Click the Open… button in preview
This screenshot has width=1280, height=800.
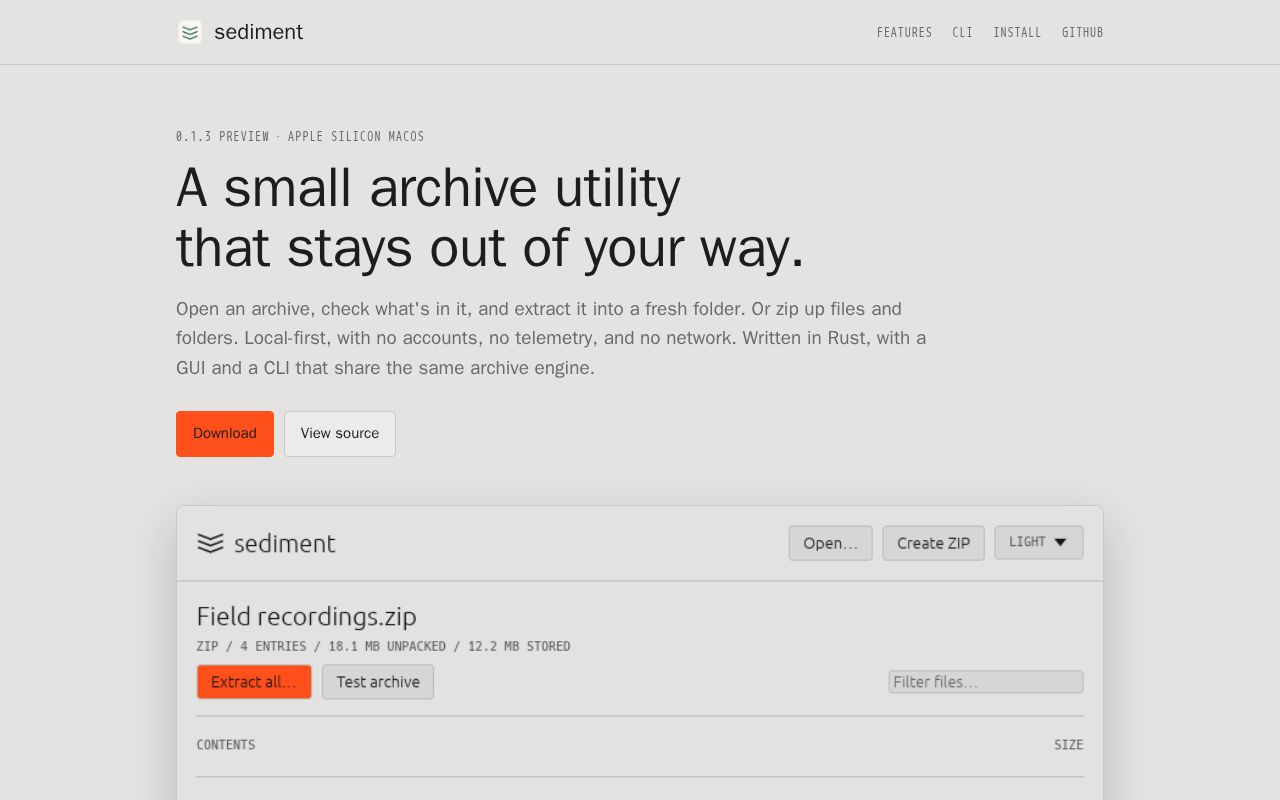(831, 543)
